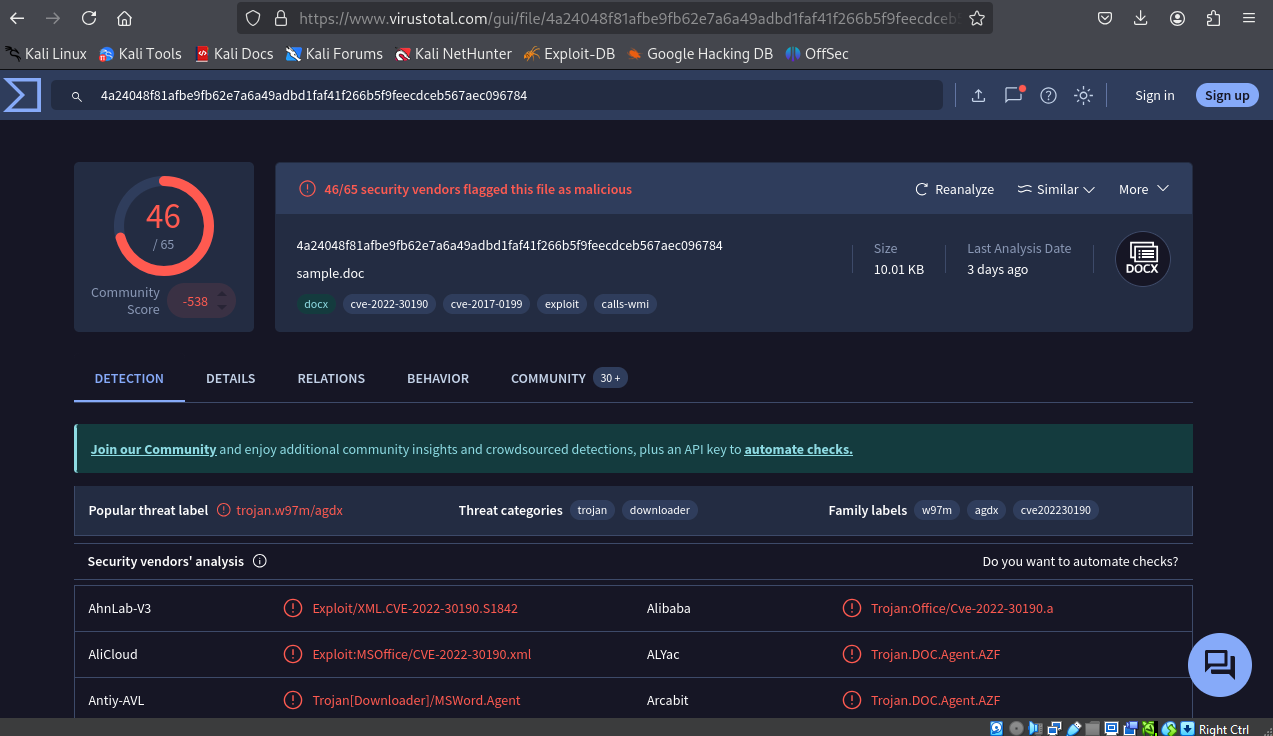Click the downloader threat category chip
The width and height of the screenshot is (1273, 736).
660,510
